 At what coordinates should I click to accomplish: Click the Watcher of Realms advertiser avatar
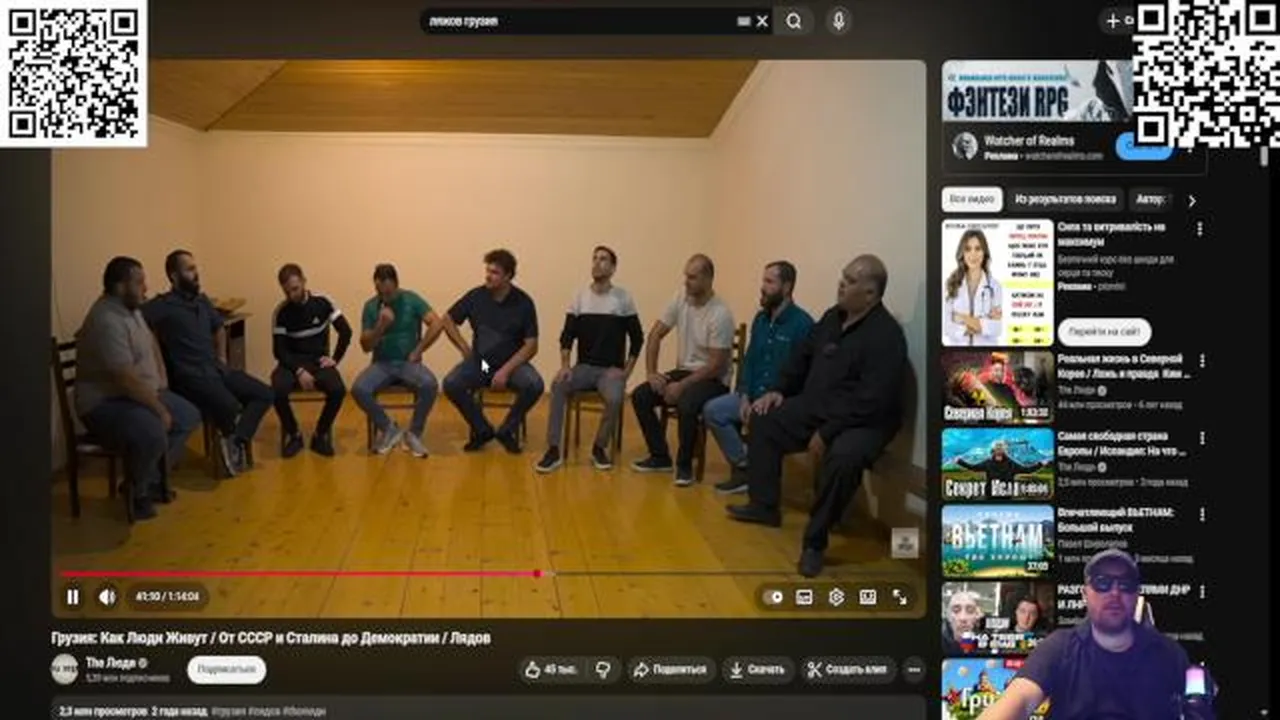coord(965,146)
